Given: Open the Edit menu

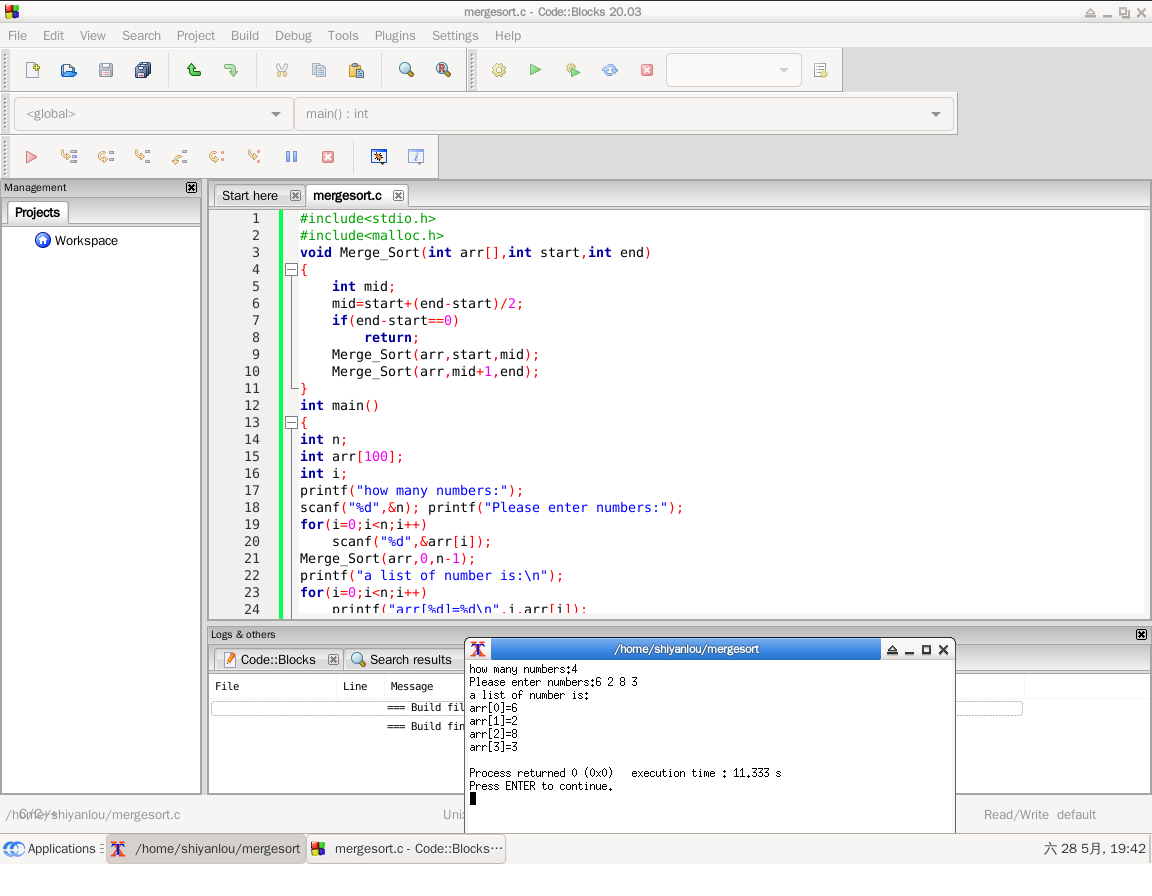Looking at the screenshot, I should click(53, 35).
